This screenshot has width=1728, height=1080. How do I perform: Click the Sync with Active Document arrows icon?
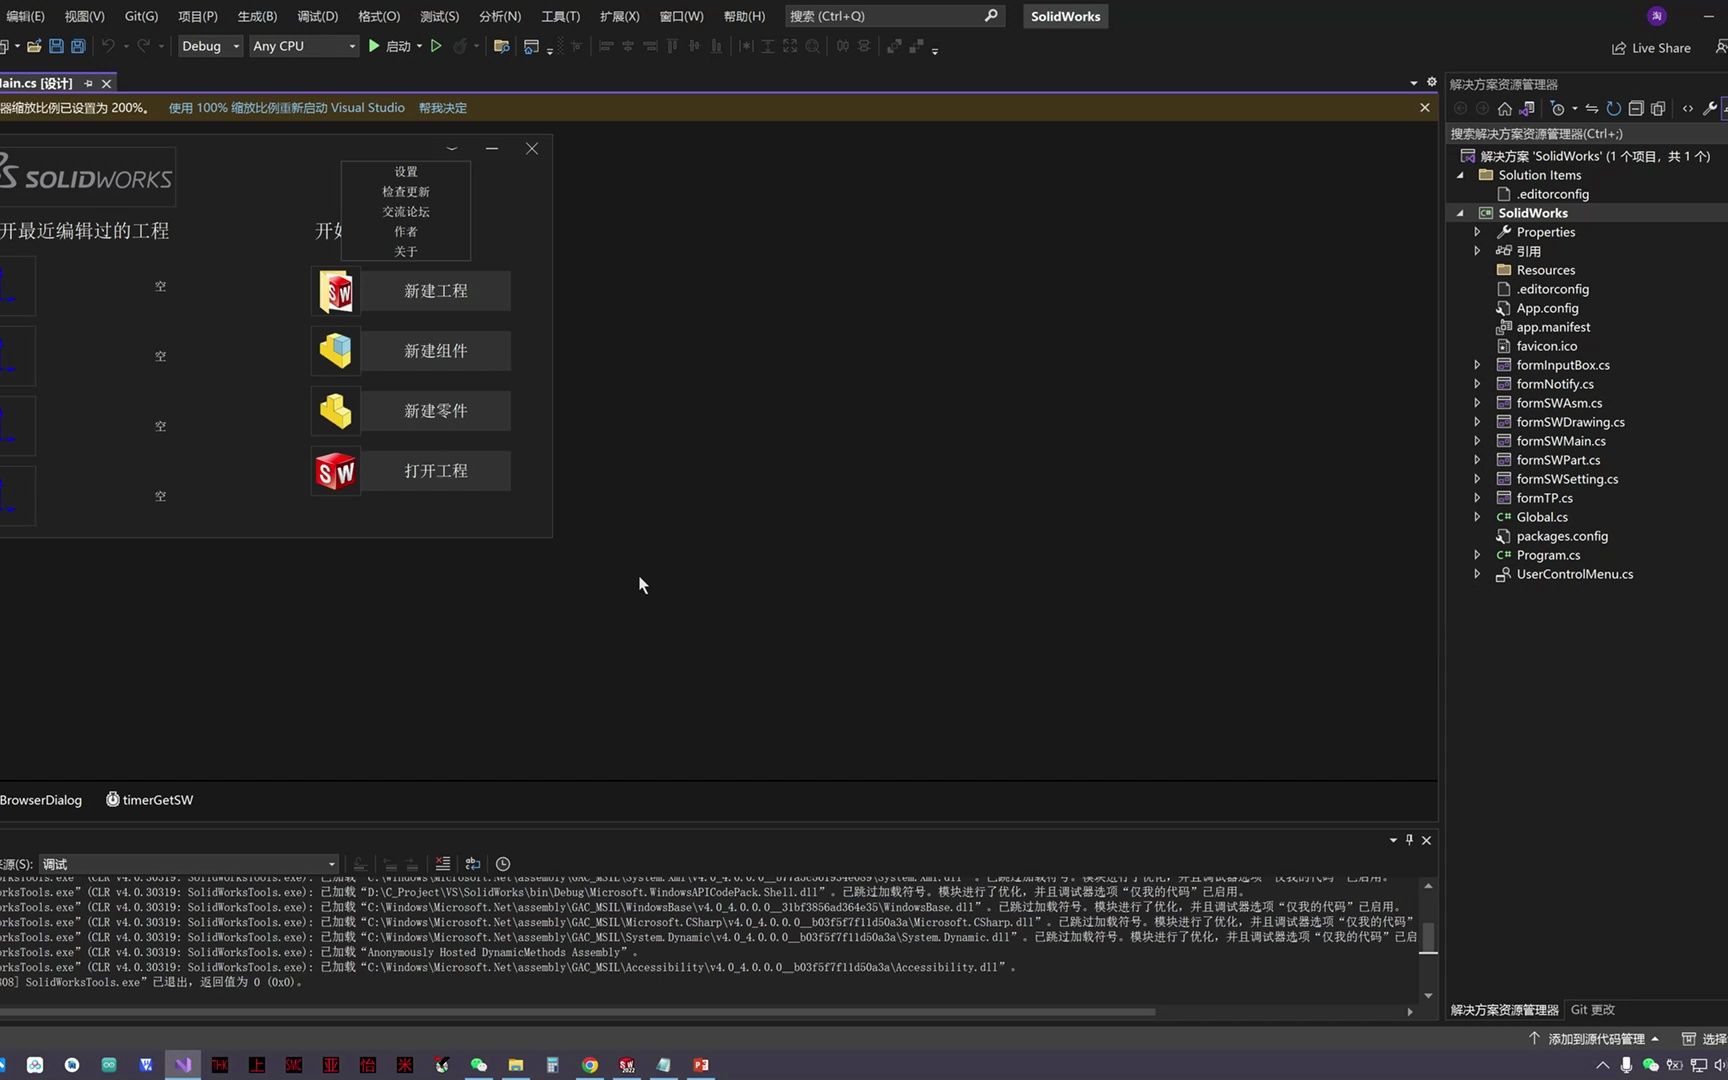[1592, 108]
